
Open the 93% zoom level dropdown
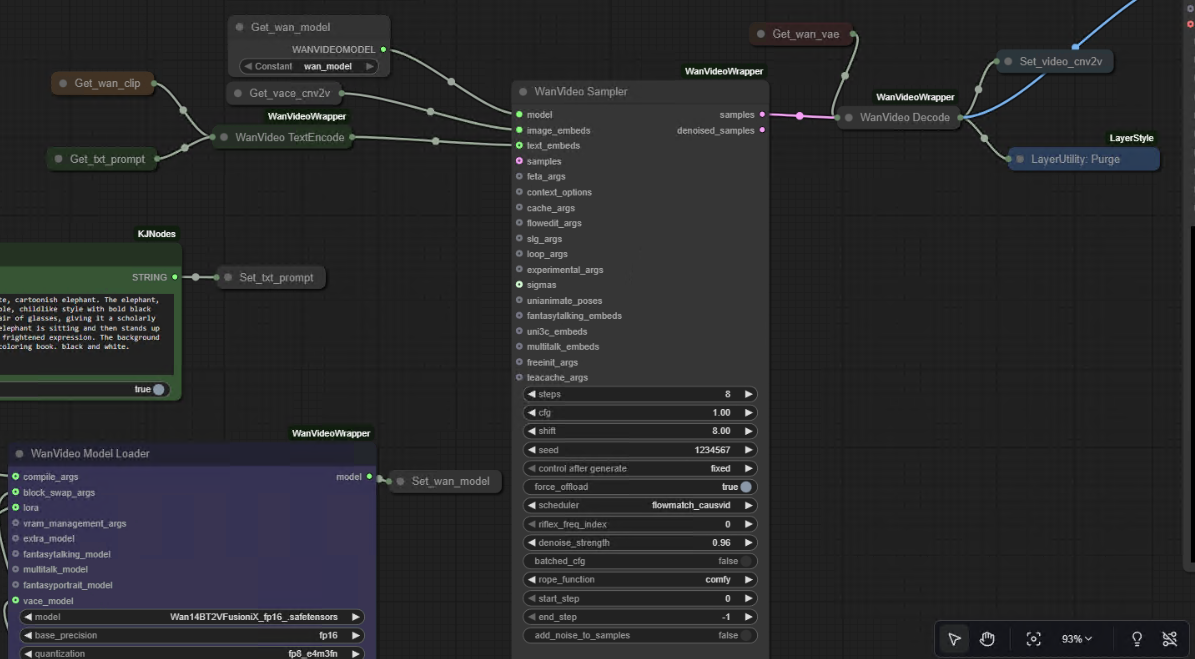tap(1076, 639)
